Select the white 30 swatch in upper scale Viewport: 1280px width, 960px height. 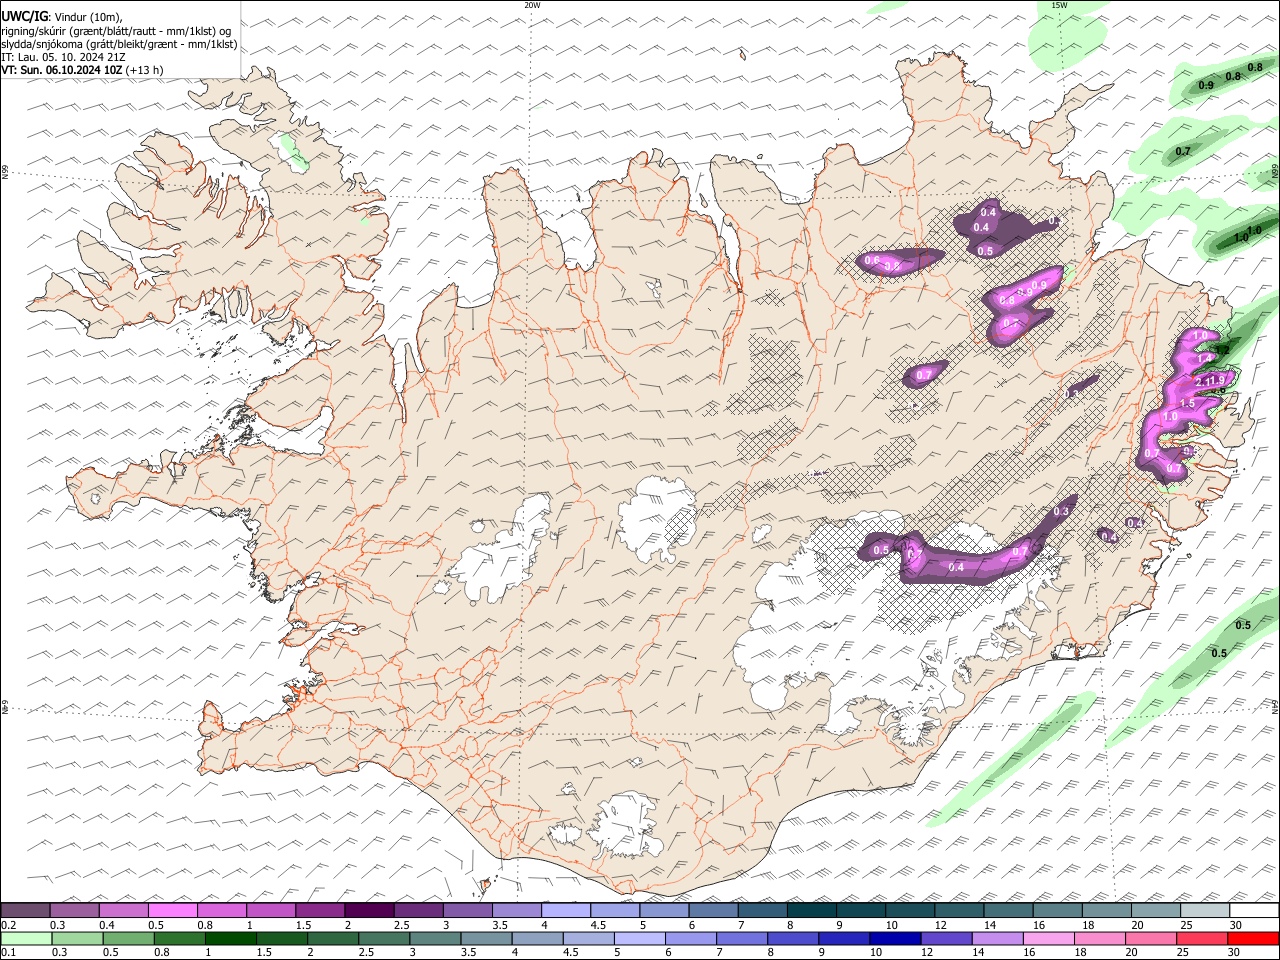point(1254,910)
